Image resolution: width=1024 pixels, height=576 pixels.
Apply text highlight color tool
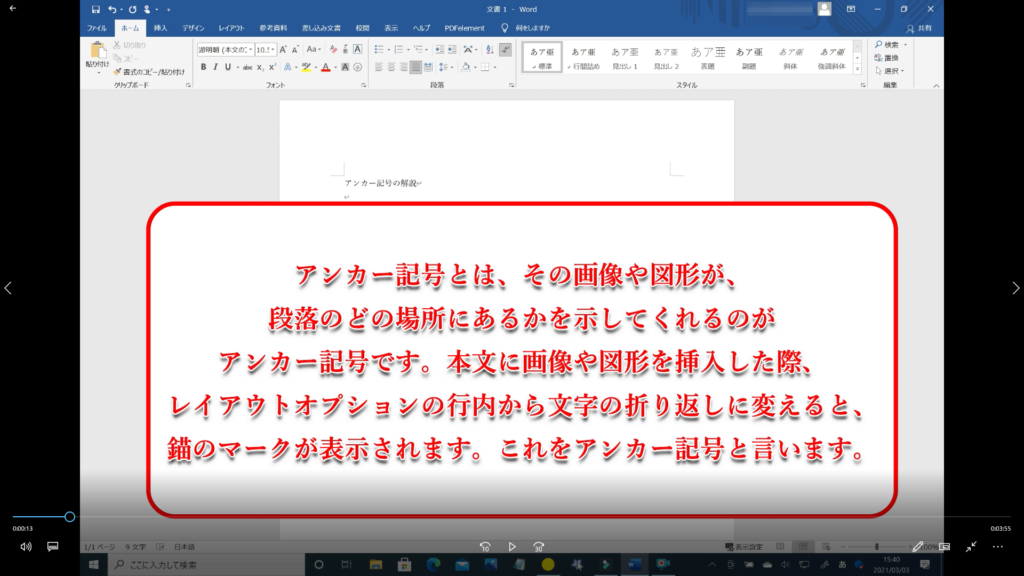pyautogui.click(x=307, y=67)
